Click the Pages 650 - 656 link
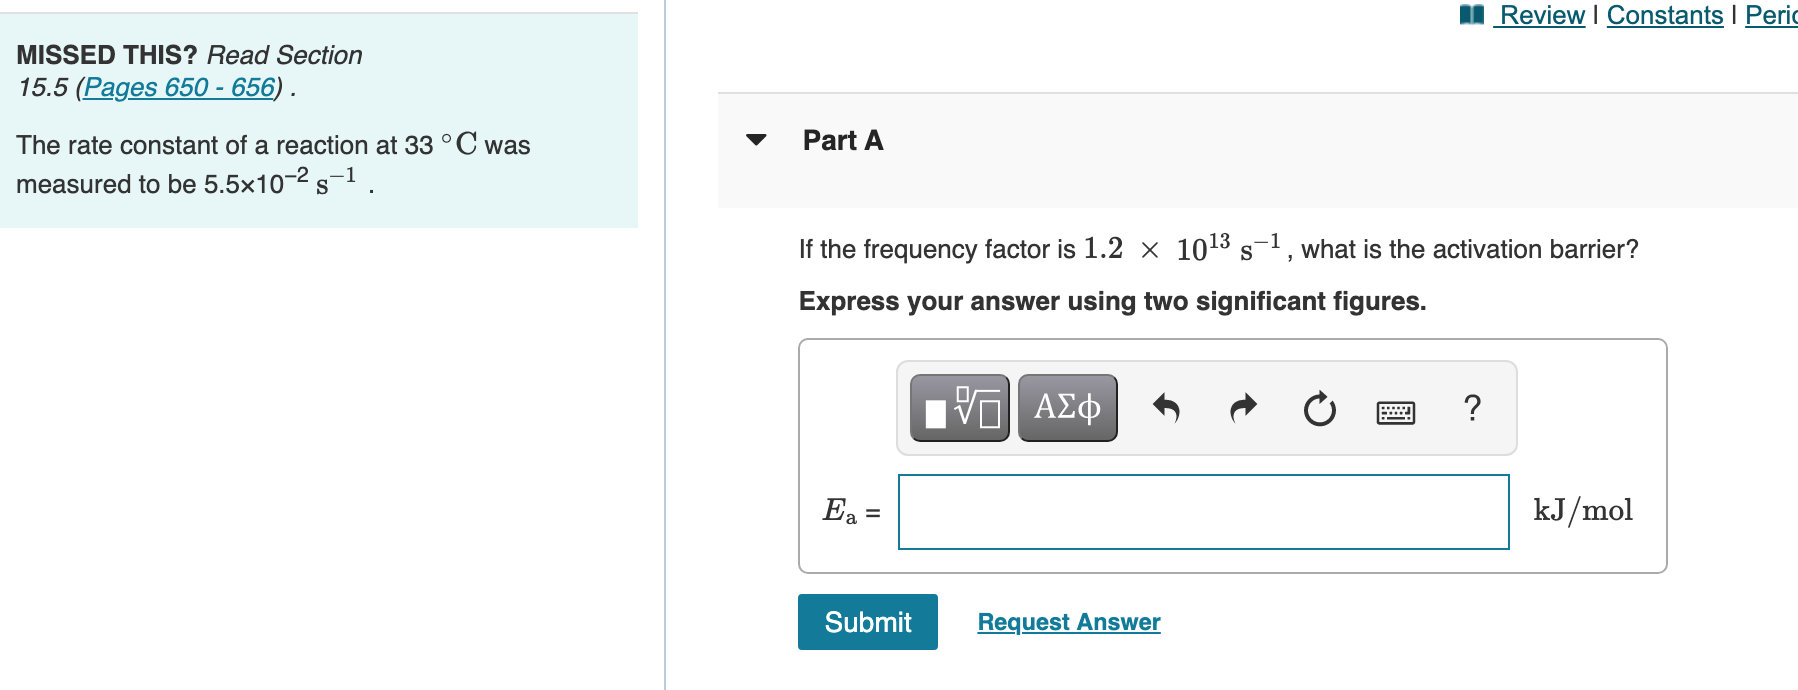The height and width of the screenshot is (690, 1798). pos(180,88)
